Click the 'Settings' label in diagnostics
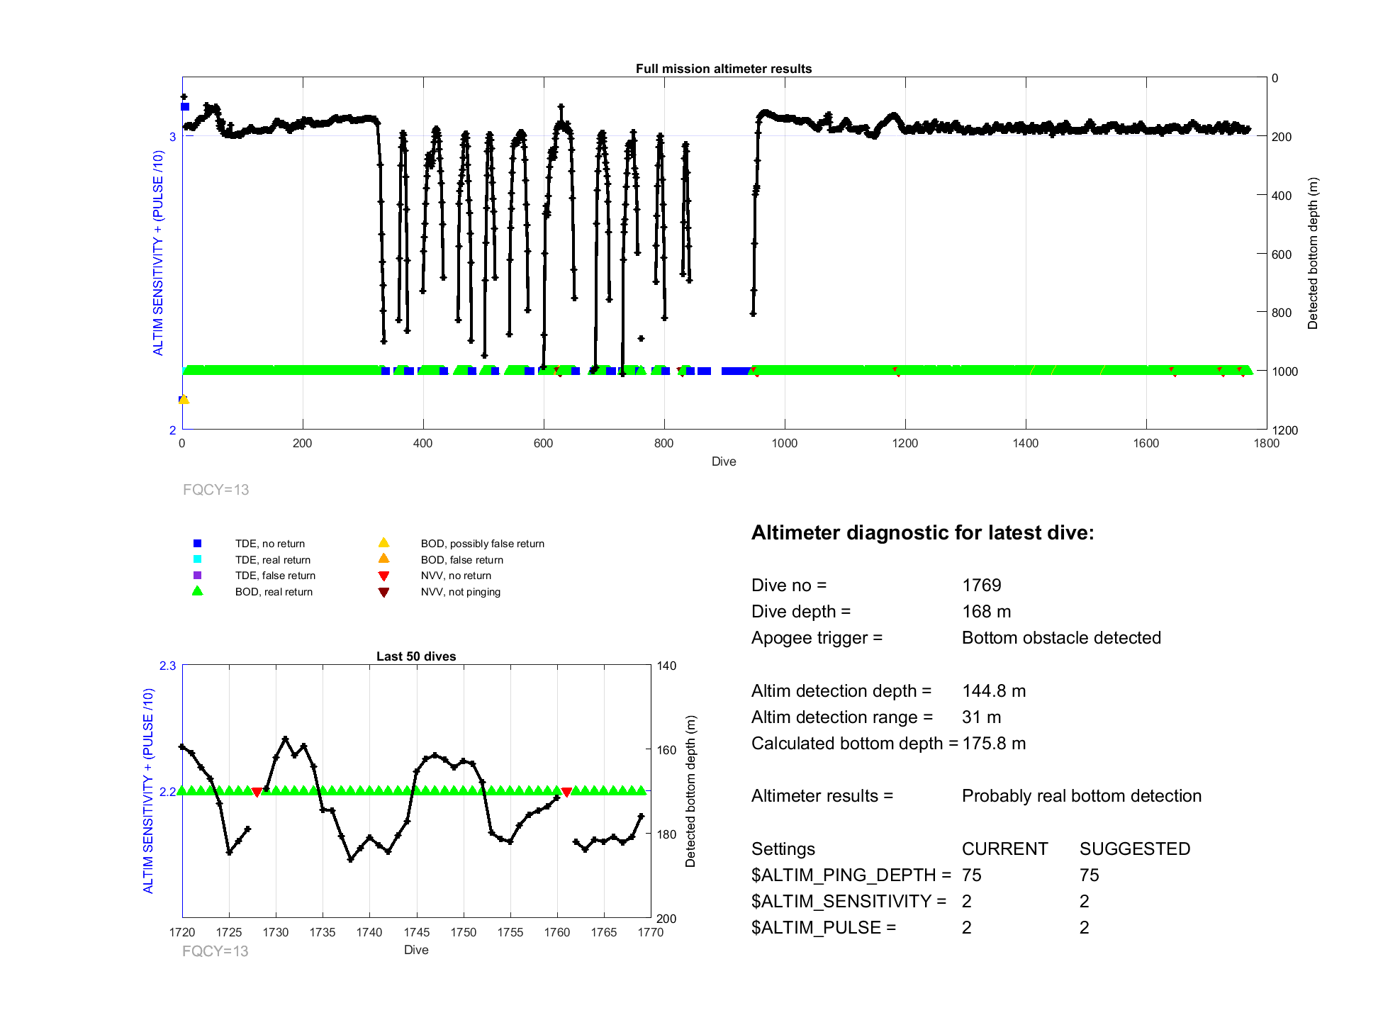Image resolution: width=1400 pixels, height=1032 pixels. [783, 849]
